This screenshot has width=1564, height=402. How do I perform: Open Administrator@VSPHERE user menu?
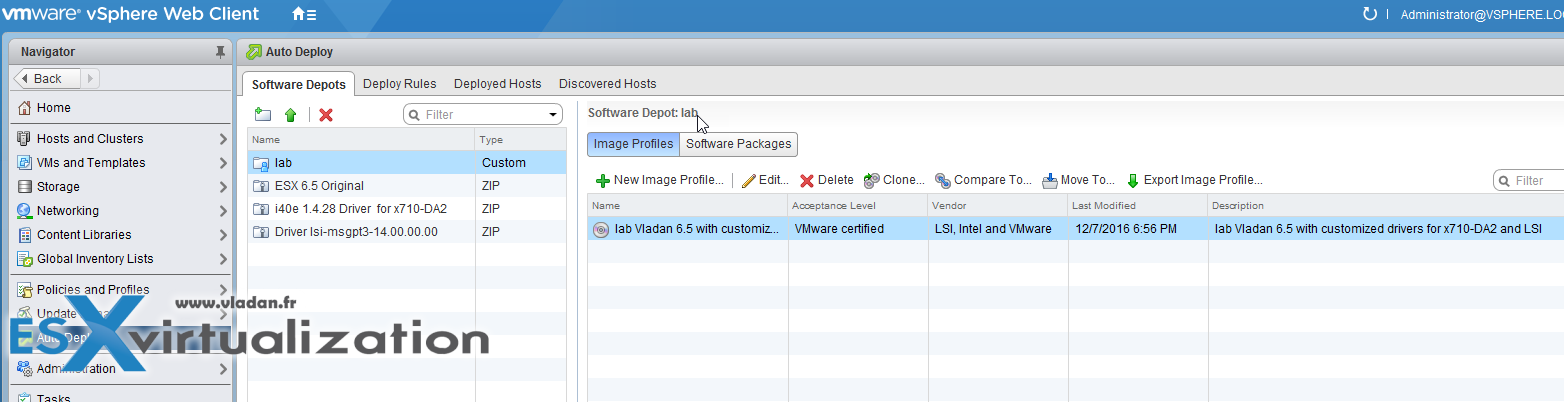pyautogui.click(x=1481, y=15)
